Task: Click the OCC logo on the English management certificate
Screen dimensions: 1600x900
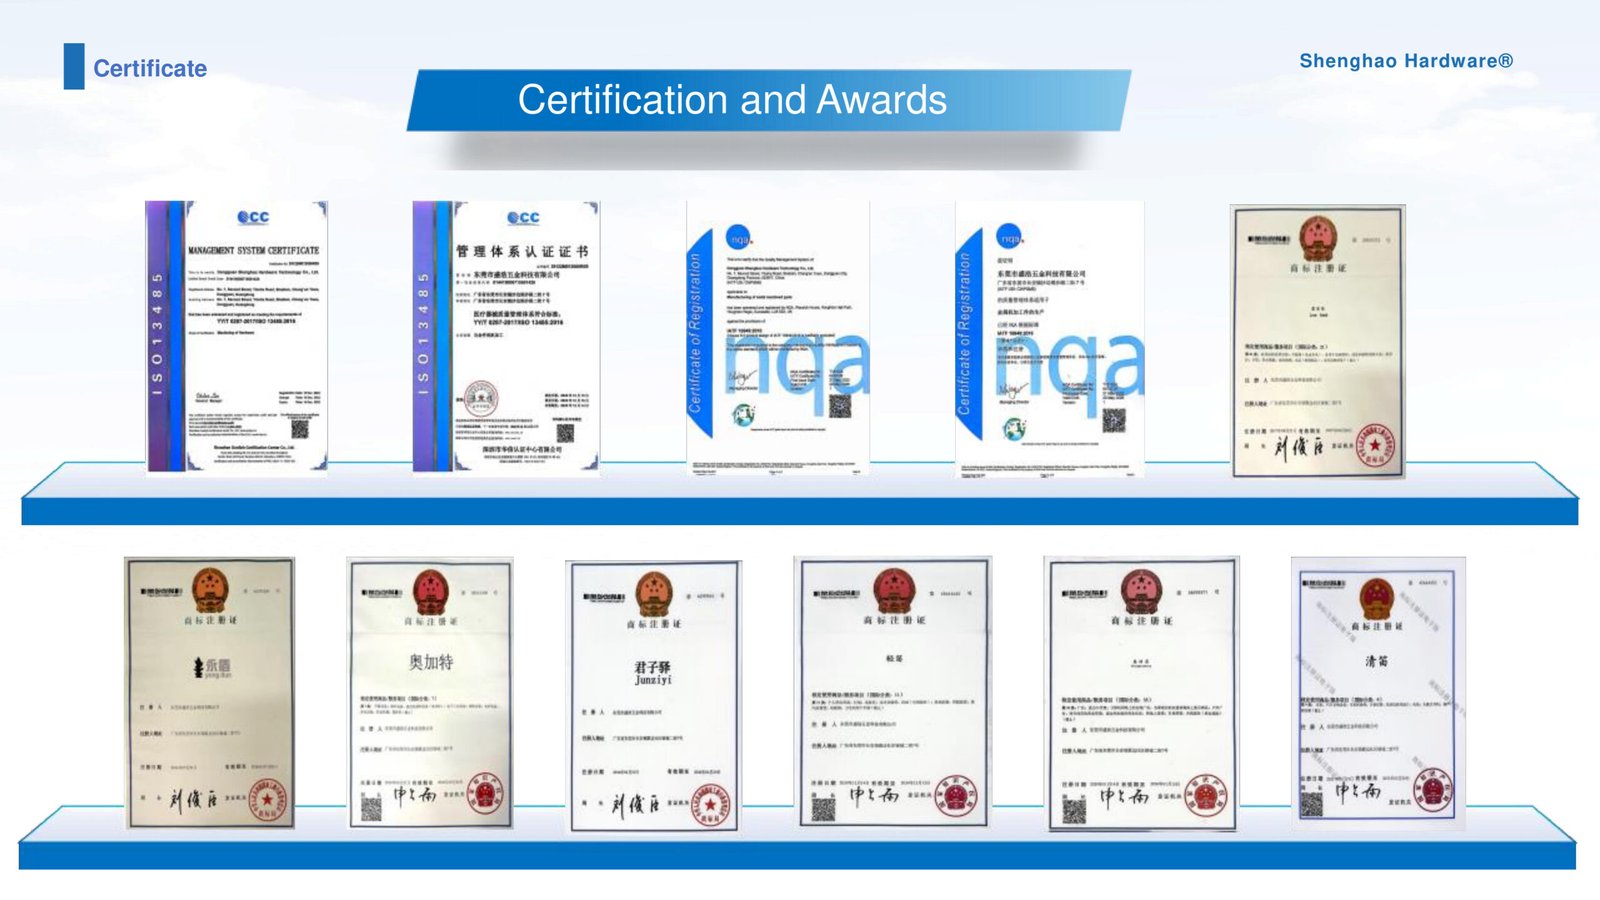Action: coord(253,217)
